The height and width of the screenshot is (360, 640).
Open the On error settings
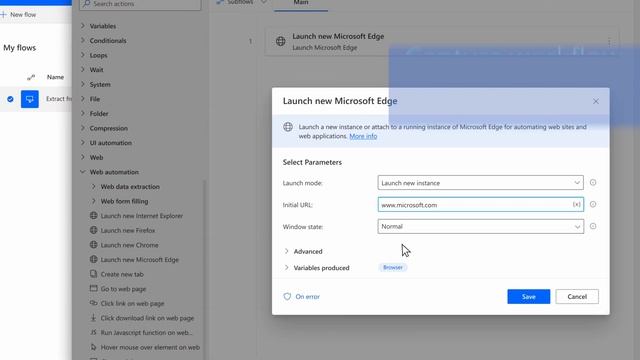(x=302, y=297)
